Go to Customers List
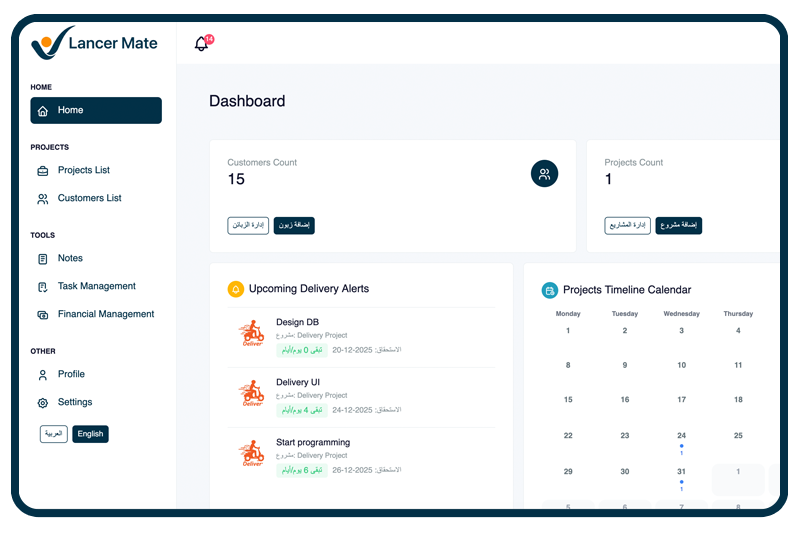The image size is (800, 533). click(89, 198)
